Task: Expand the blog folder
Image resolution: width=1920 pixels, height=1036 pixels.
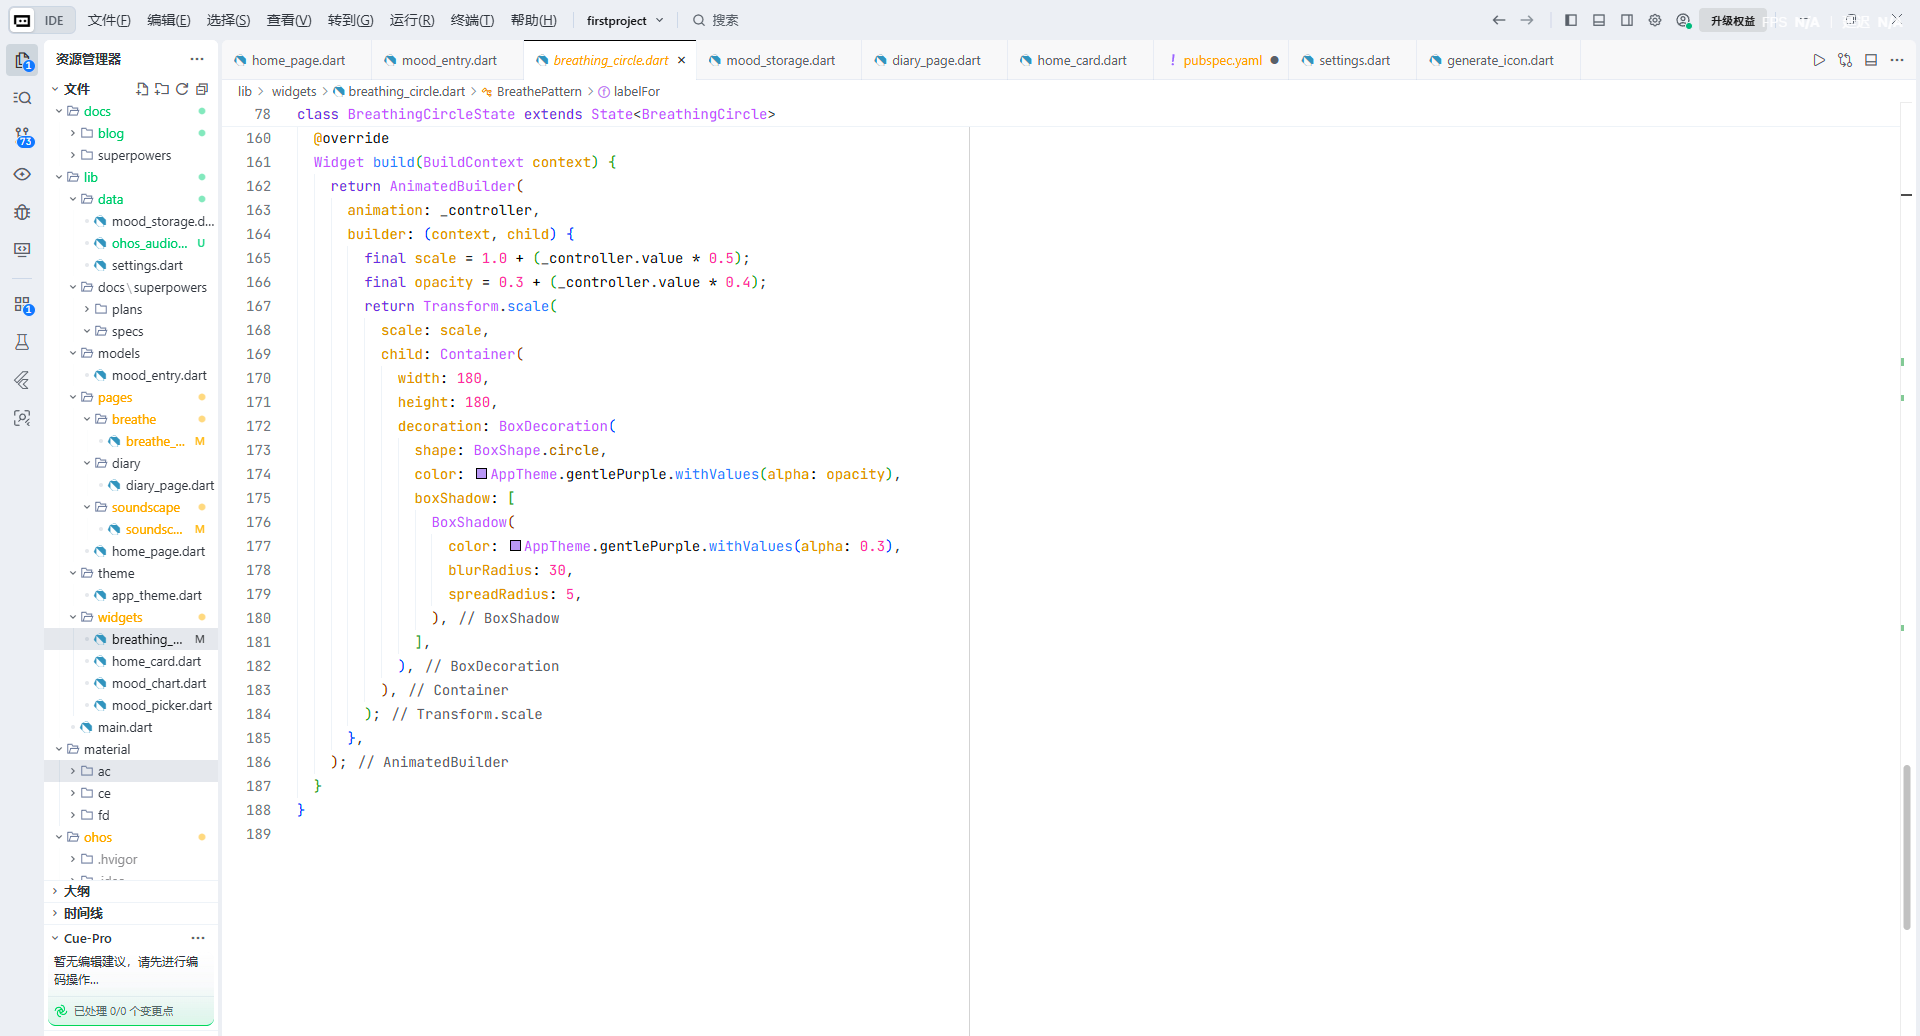Action: click(110, 133)
